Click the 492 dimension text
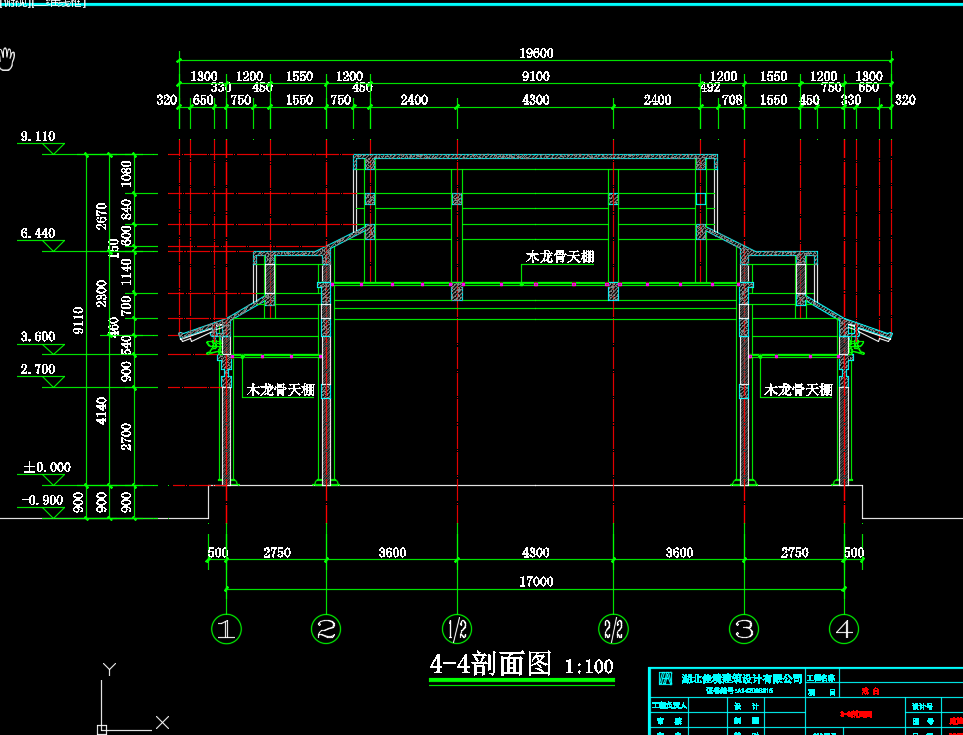 [x=710, y=88]
